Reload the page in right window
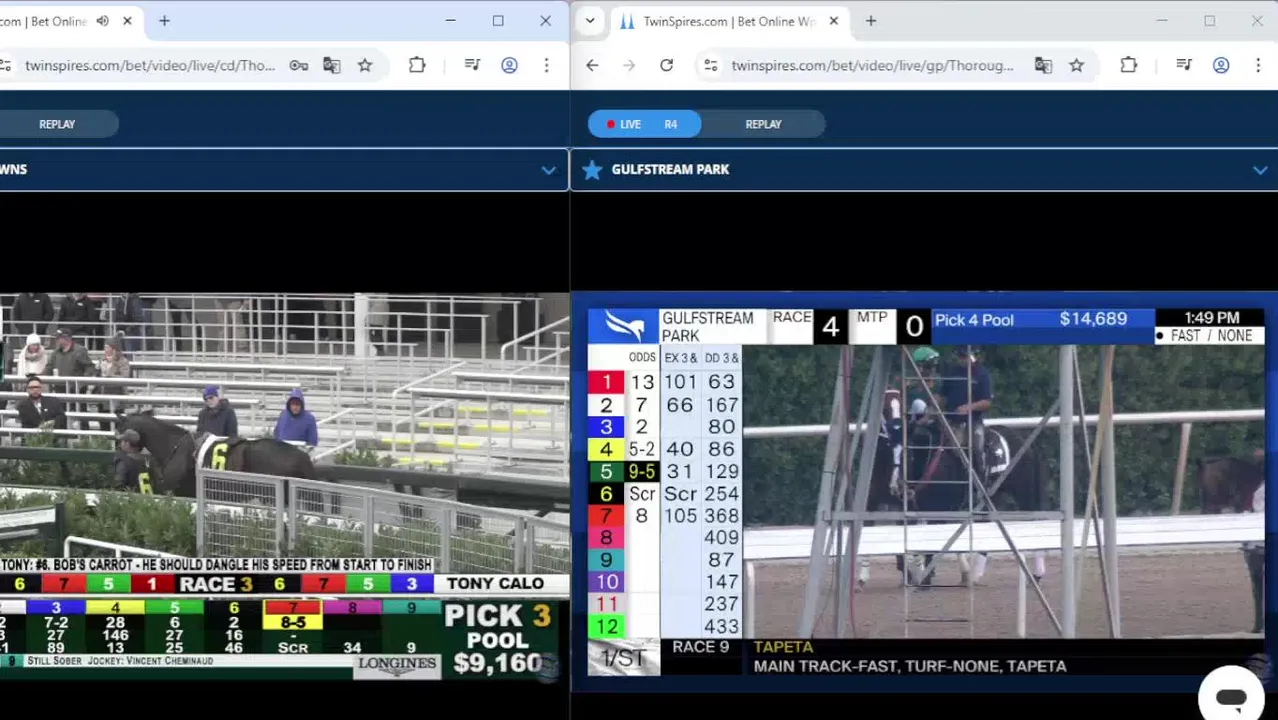Screen dimensions: 1278x720 666,65
